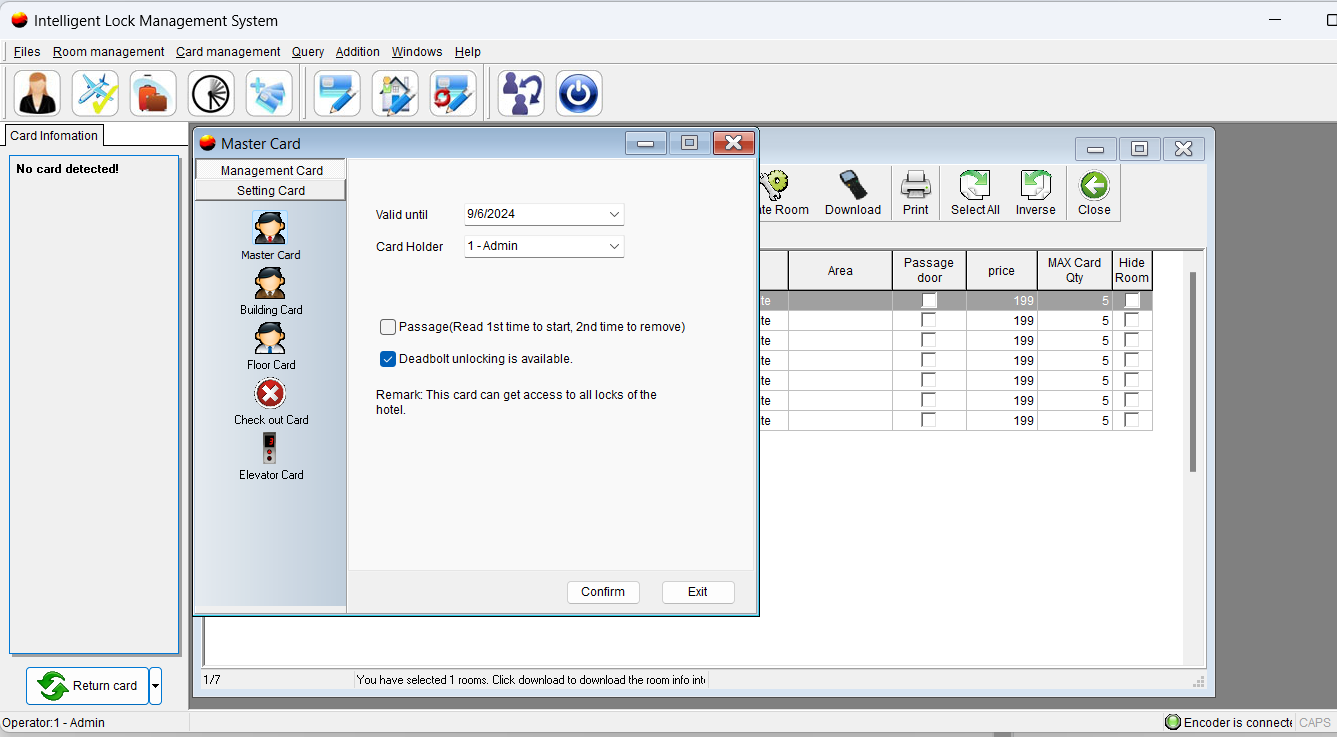This screenshot has width=1337, height=737.
Task: Select the Card Infomation tab
Action: pyautogui.click(x=54, y=136)
